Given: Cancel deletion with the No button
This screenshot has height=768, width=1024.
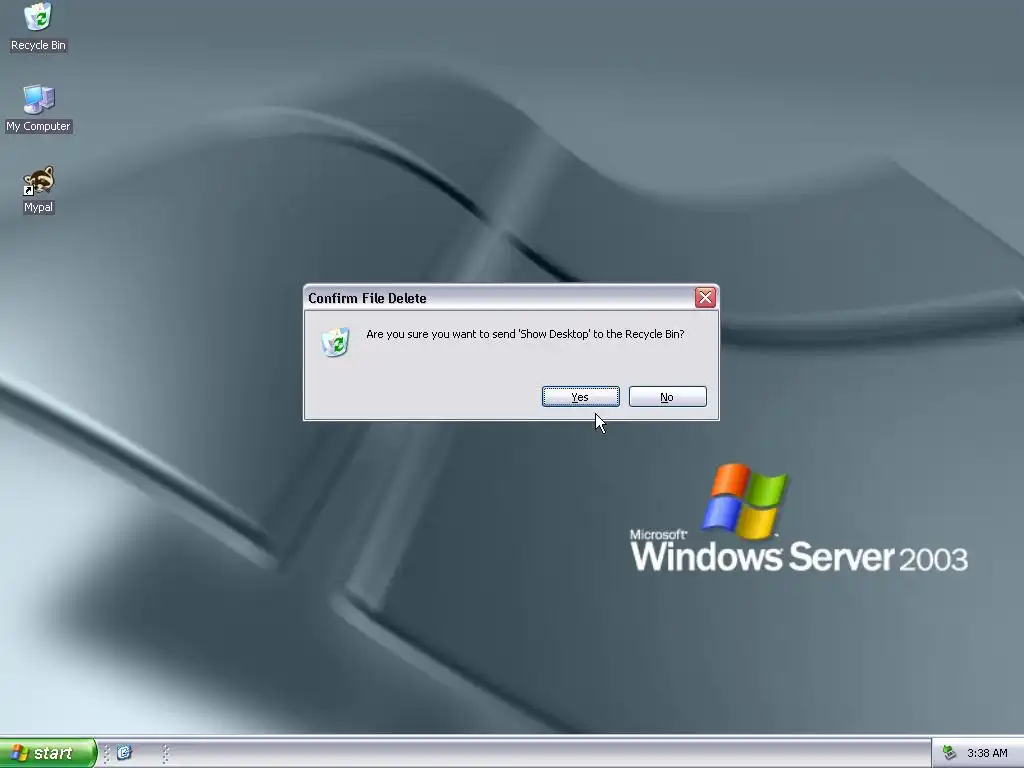Looking at the screenshot, I should pyautogui.click(x=667, y=396).
